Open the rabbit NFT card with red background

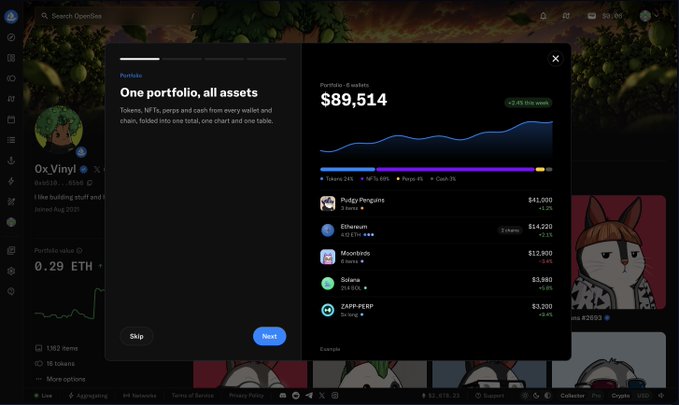tap(618, 252)
